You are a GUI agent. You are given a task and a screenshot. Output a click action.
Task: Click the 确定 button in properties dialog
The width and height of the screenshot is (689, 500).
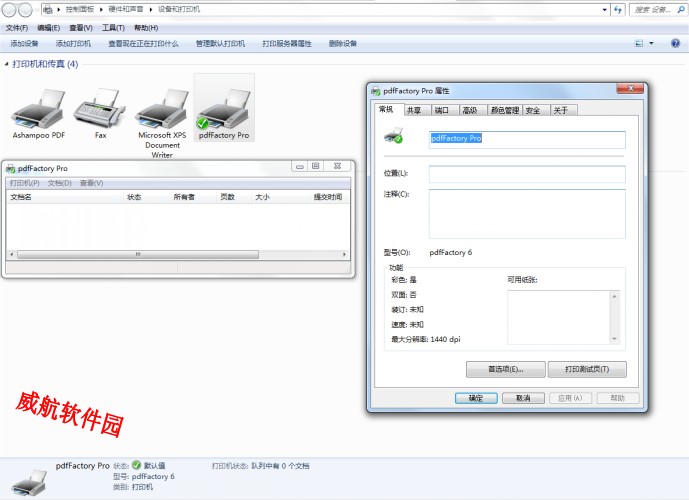coord(476,398)
